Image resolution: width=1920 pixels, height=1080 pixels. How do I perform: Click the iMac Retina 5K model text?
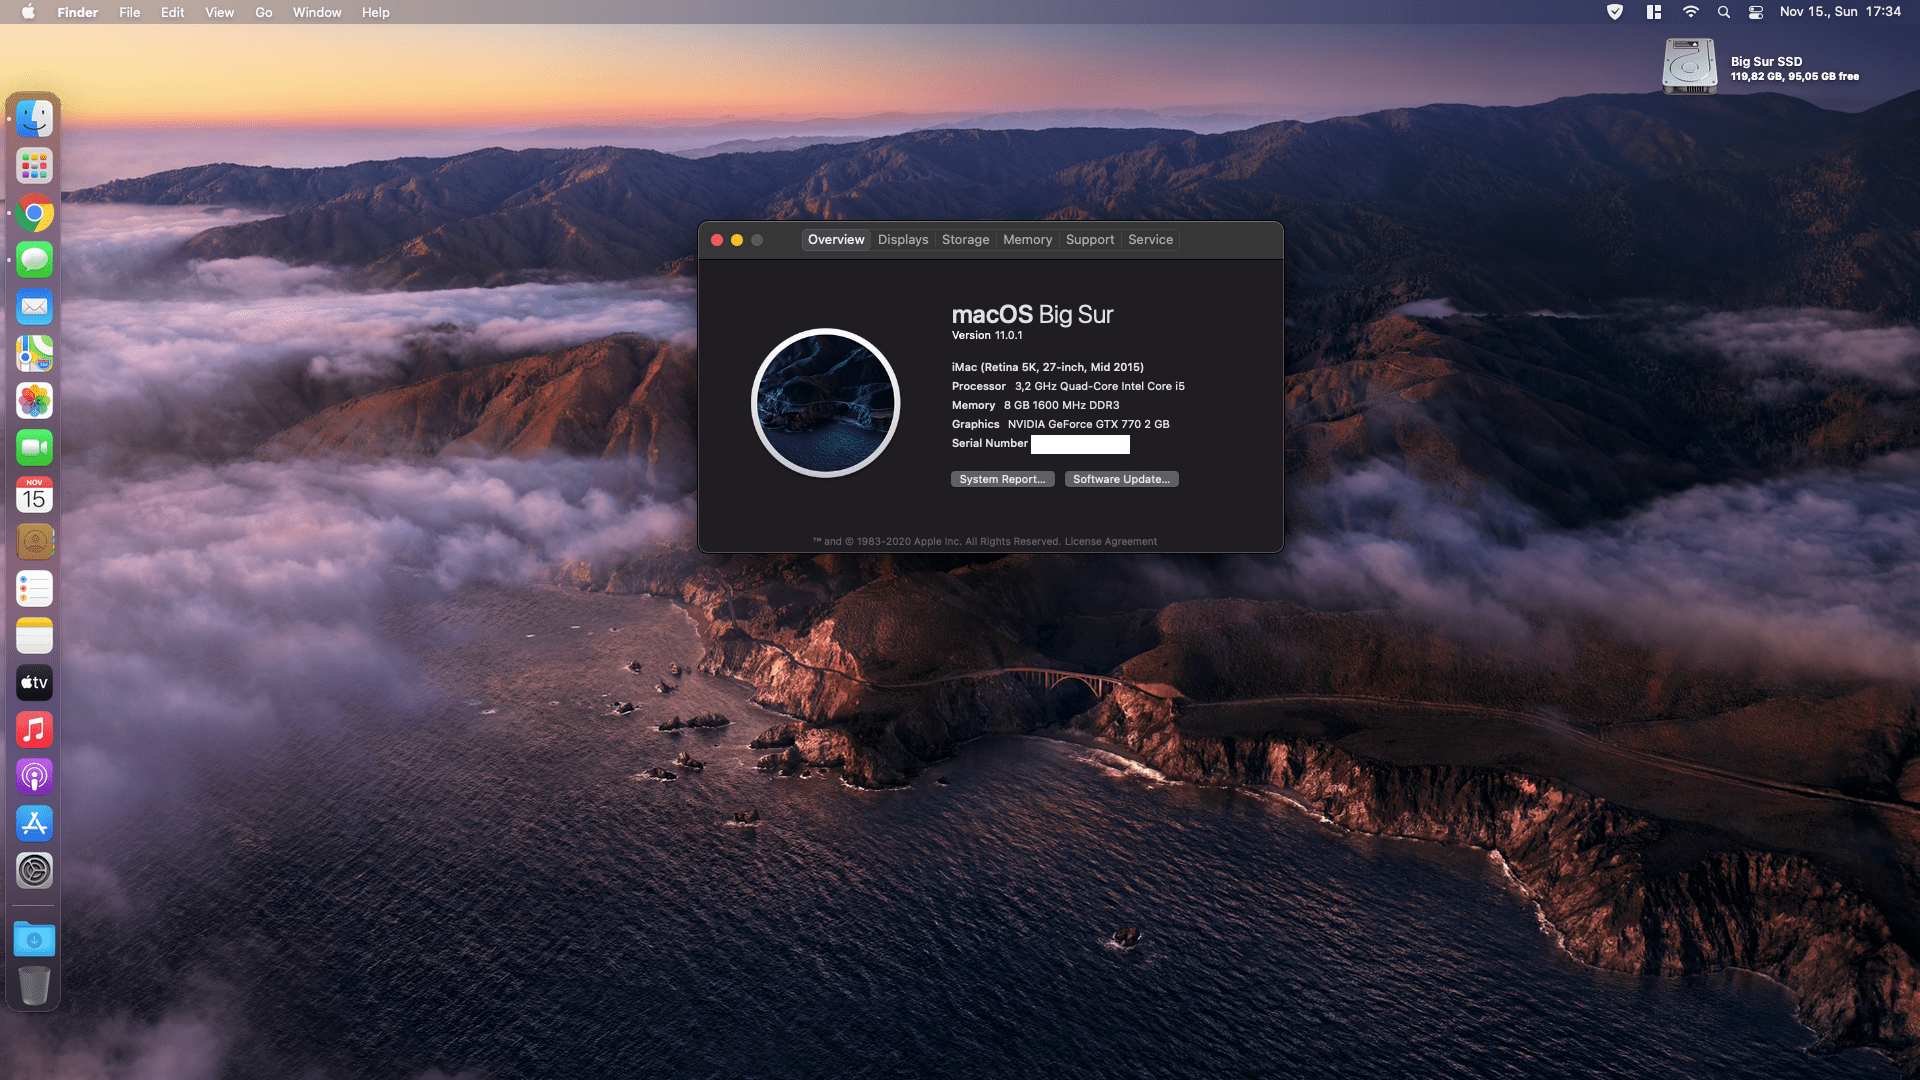tap(1047, 367)
